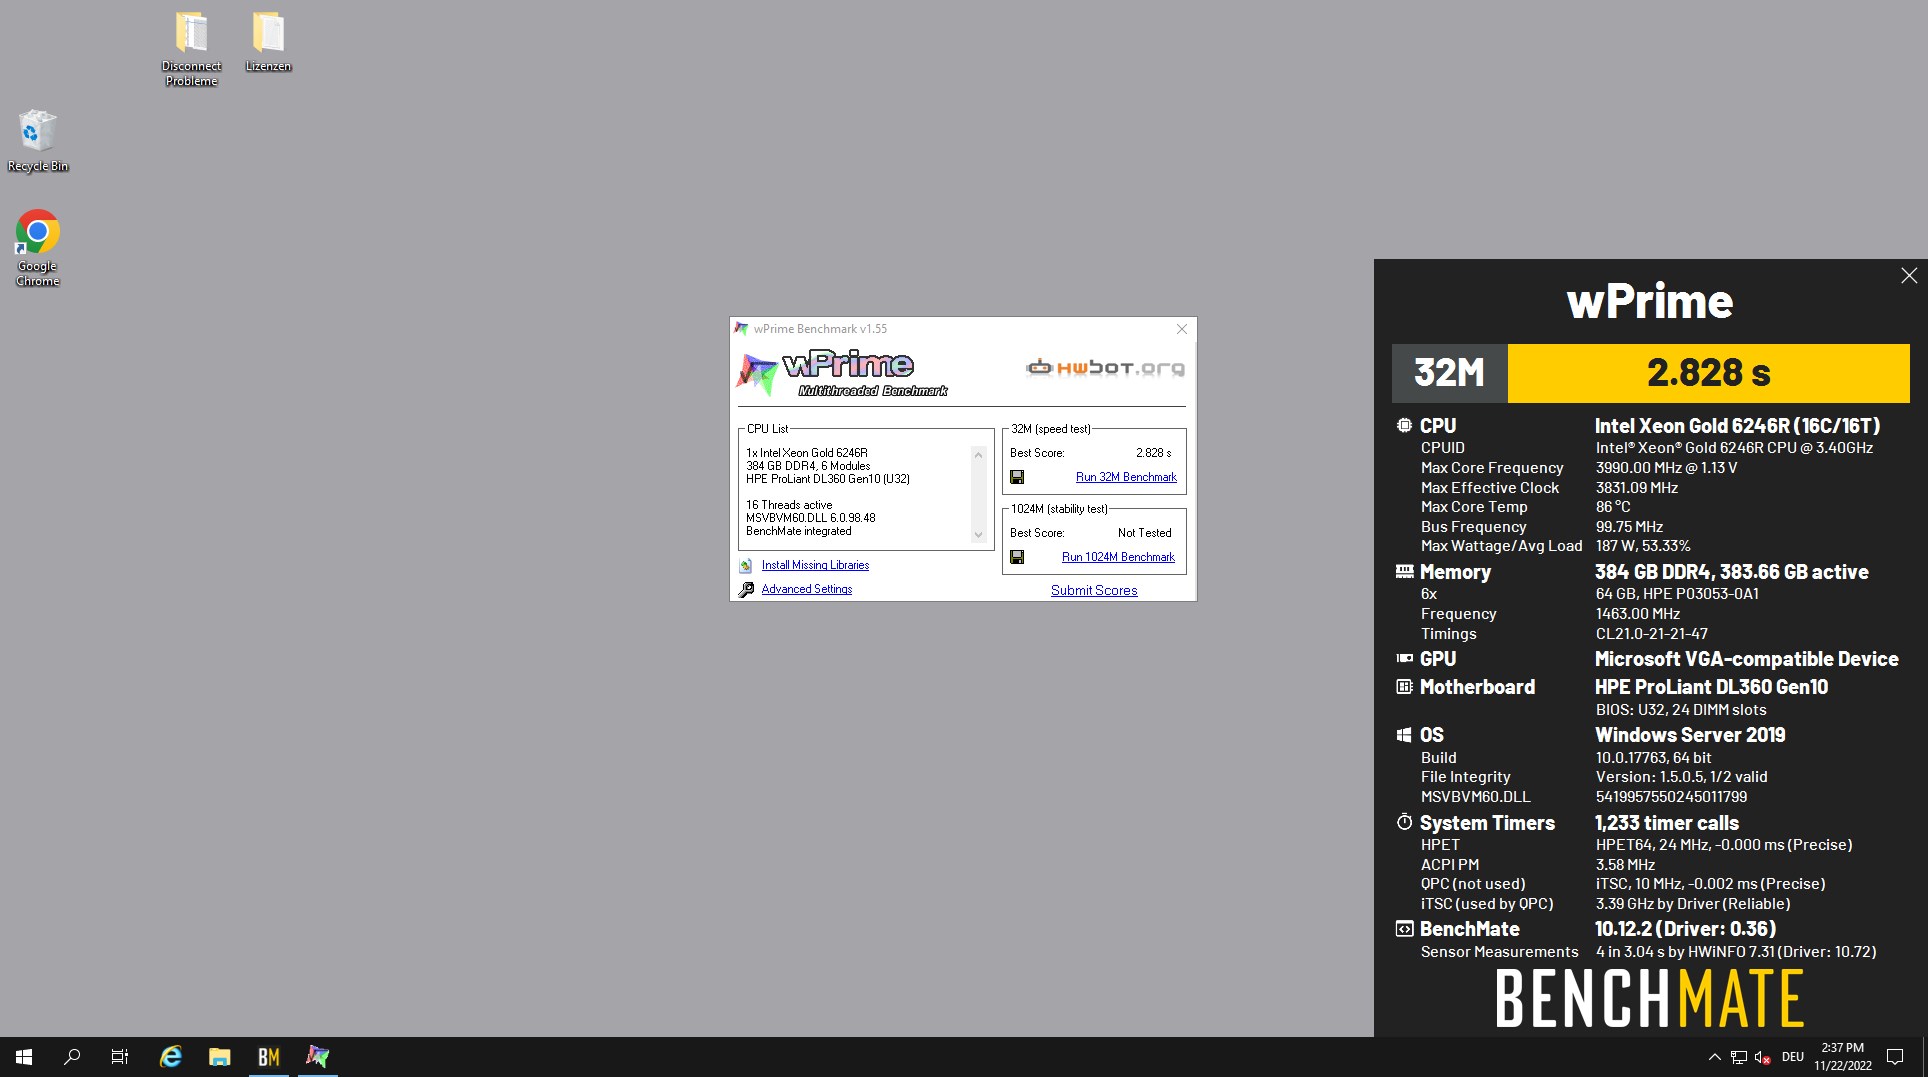The height and width of the screenshot is (1077, 1928).
Task: Click the OS Windows logo icon
Action: click(x=1404, y=734)
